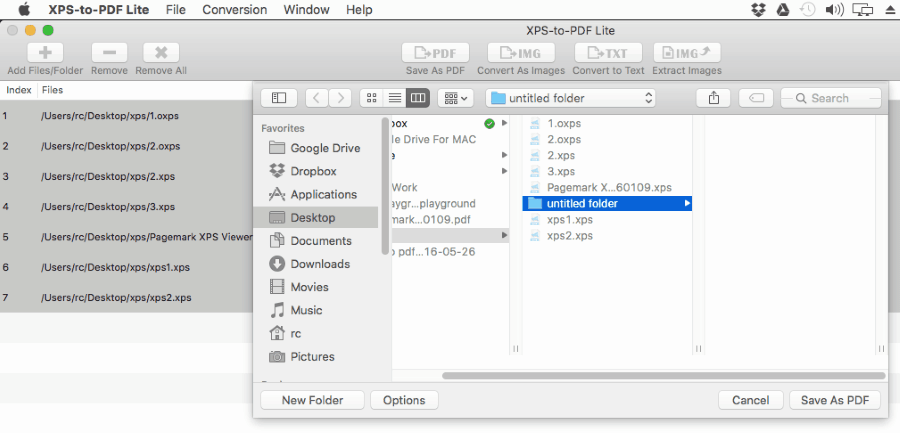Screen dimensions: 900x433
Task: Click the Pagemark X...60109.xps file
Action: tap(607, 187)
